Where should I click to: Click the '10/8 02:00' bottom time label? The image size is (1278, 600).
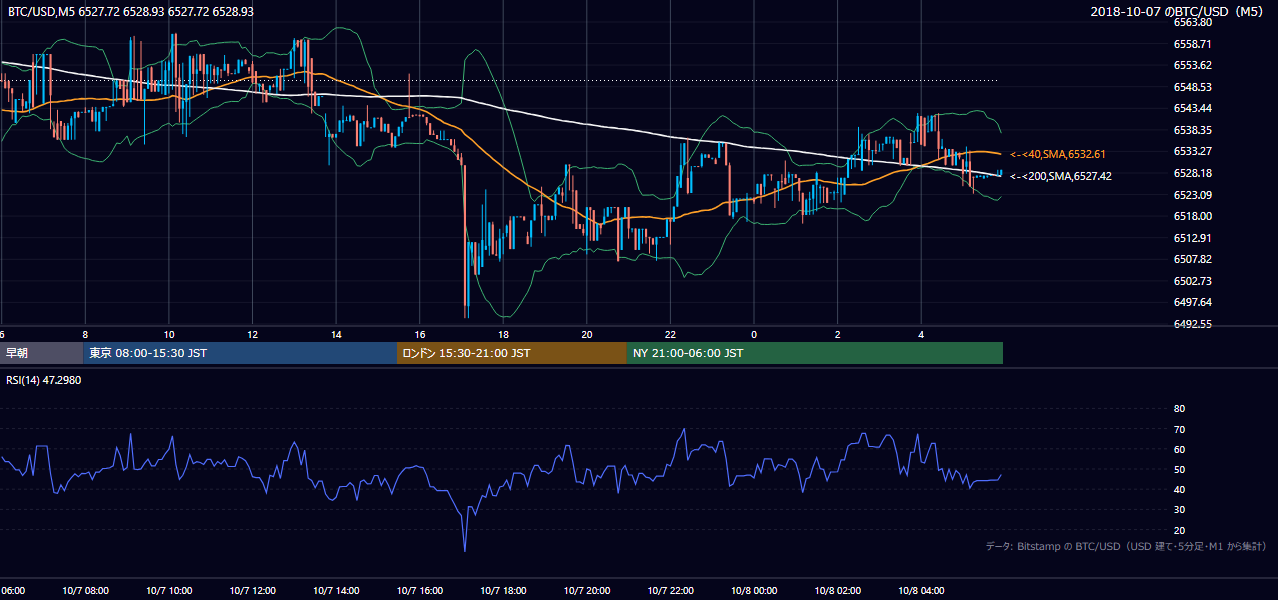click(x=837, y=591)
